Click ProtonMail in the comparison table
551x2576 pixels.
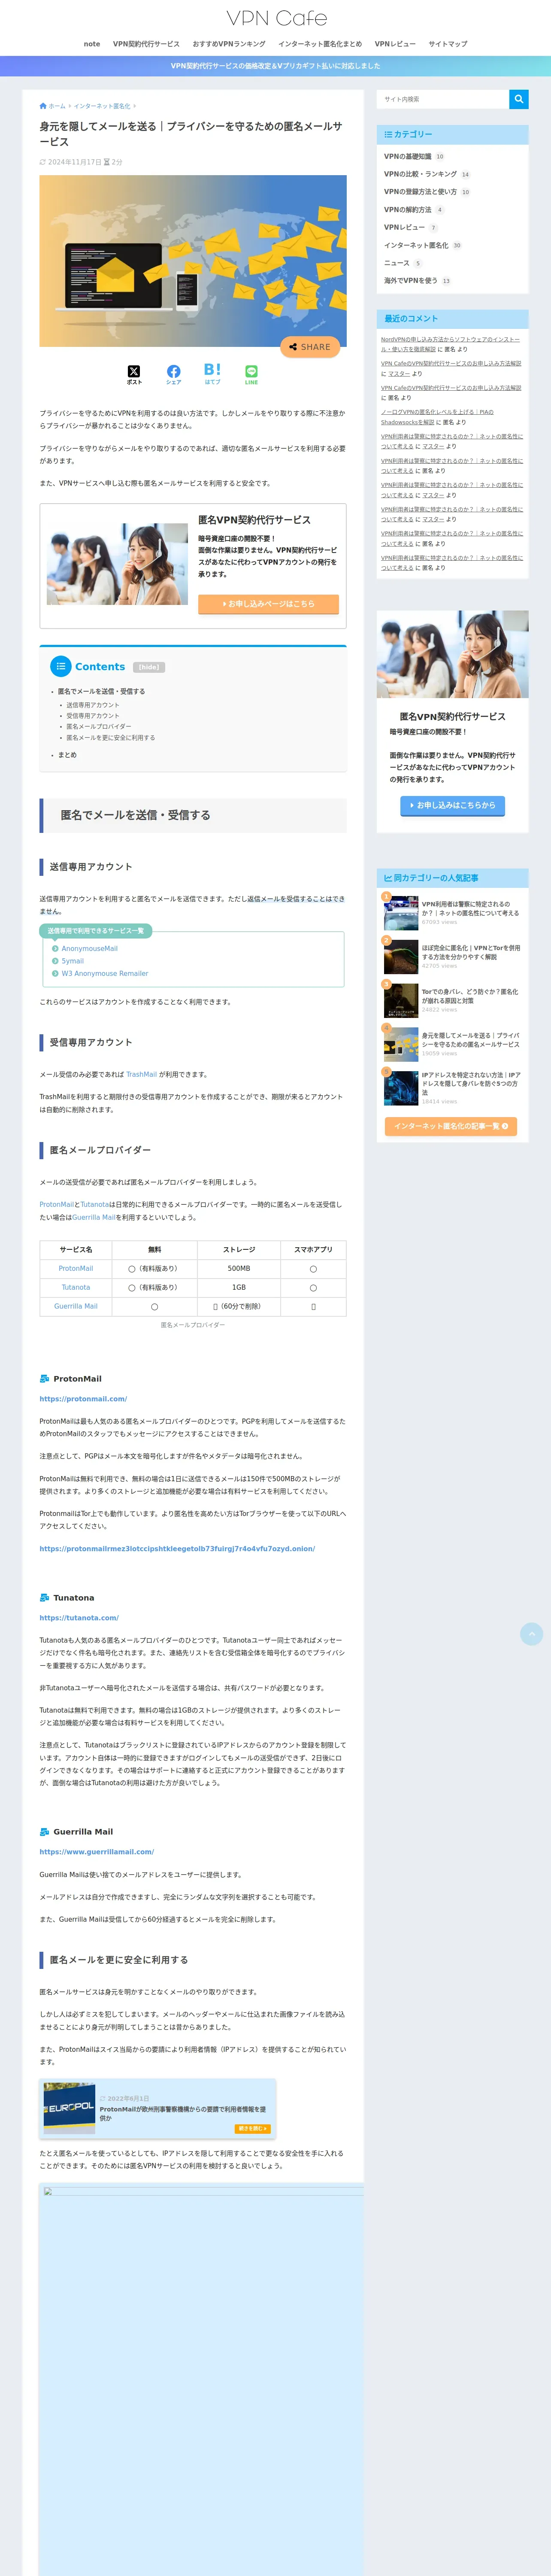pyautogui.click(x=76, y=1269)
